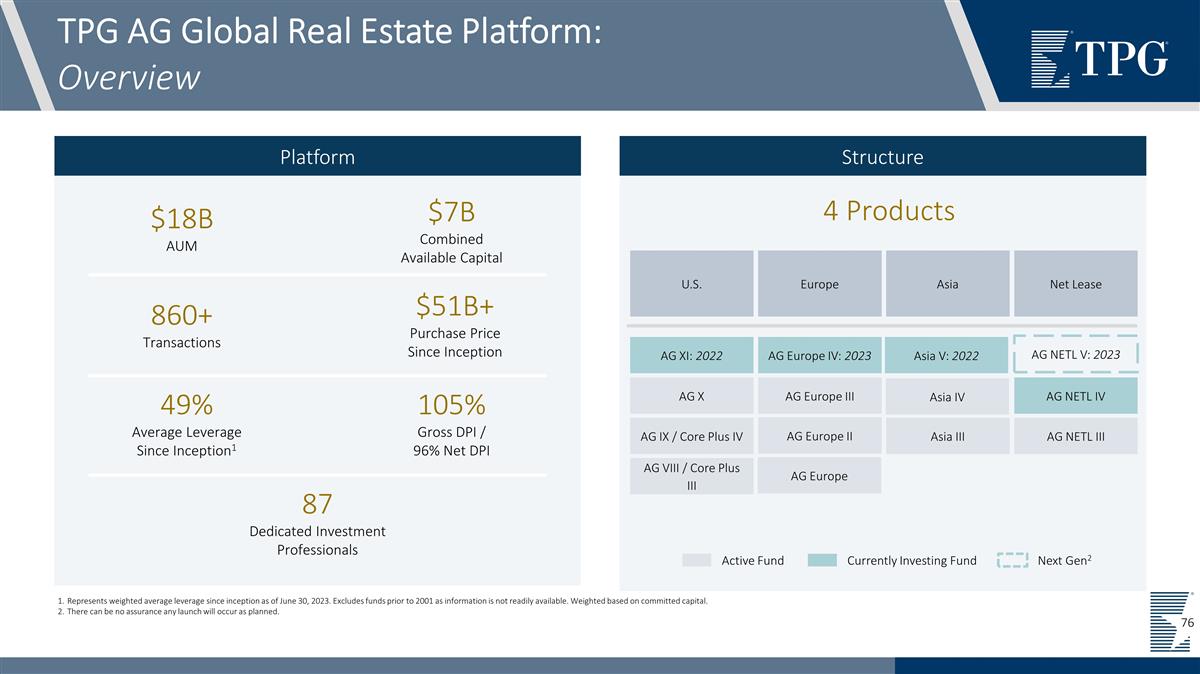1200x674 pixels.
Task: Click the $18B AUM figure
Action: (x=182, y=218)
